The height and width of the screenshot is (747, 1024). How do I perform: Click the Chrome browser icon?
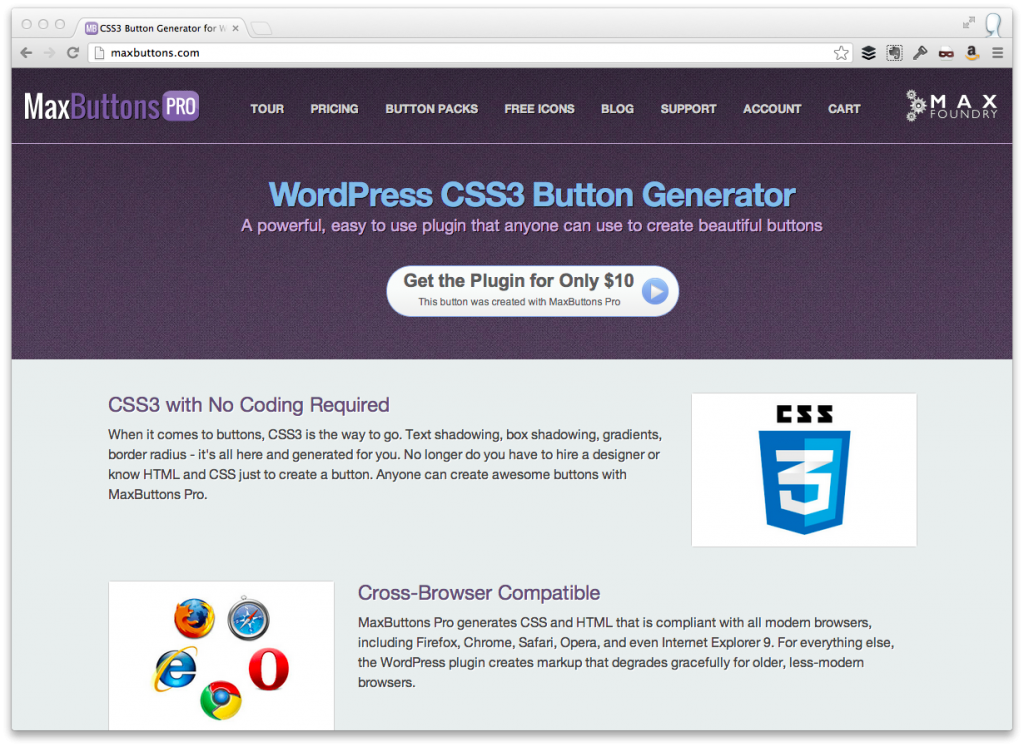pos(221,701)
